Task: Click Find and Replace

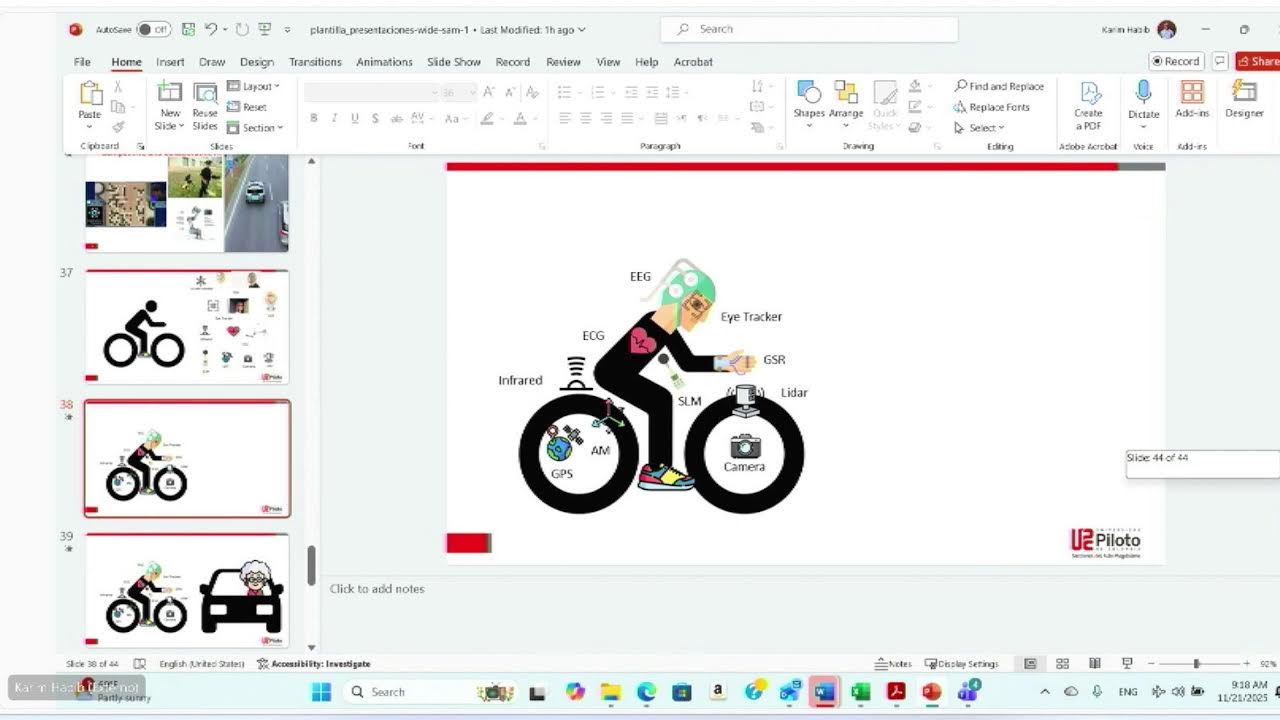Action: [998, 87]
